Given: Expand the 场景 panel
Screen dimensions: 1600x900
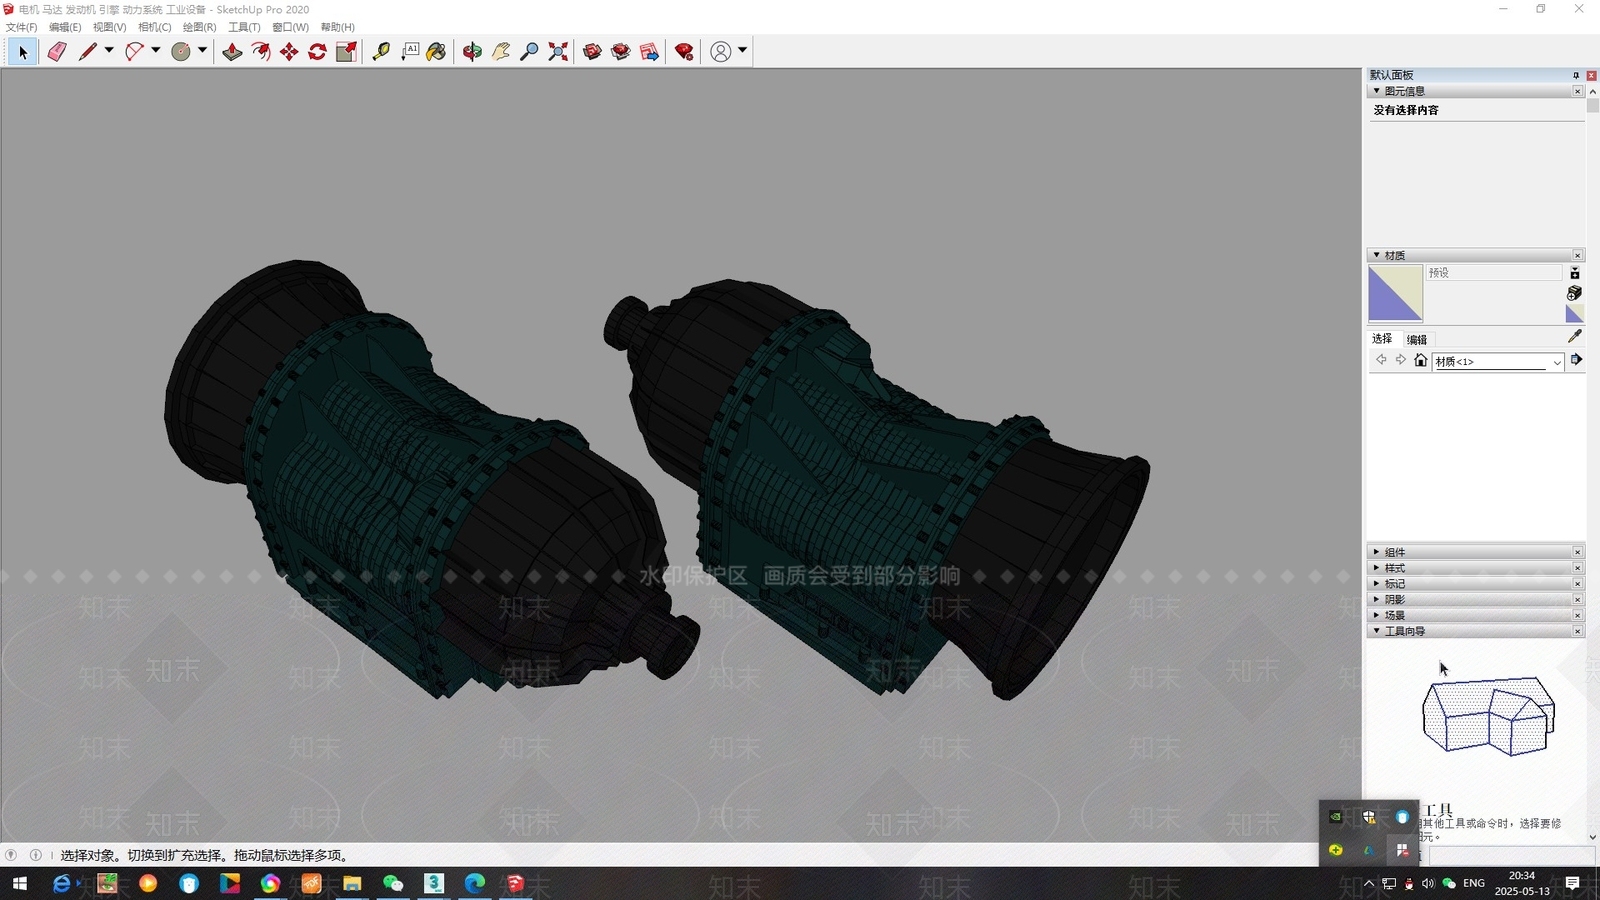Looking at the screenshot, I should [x=1377, y=615].
